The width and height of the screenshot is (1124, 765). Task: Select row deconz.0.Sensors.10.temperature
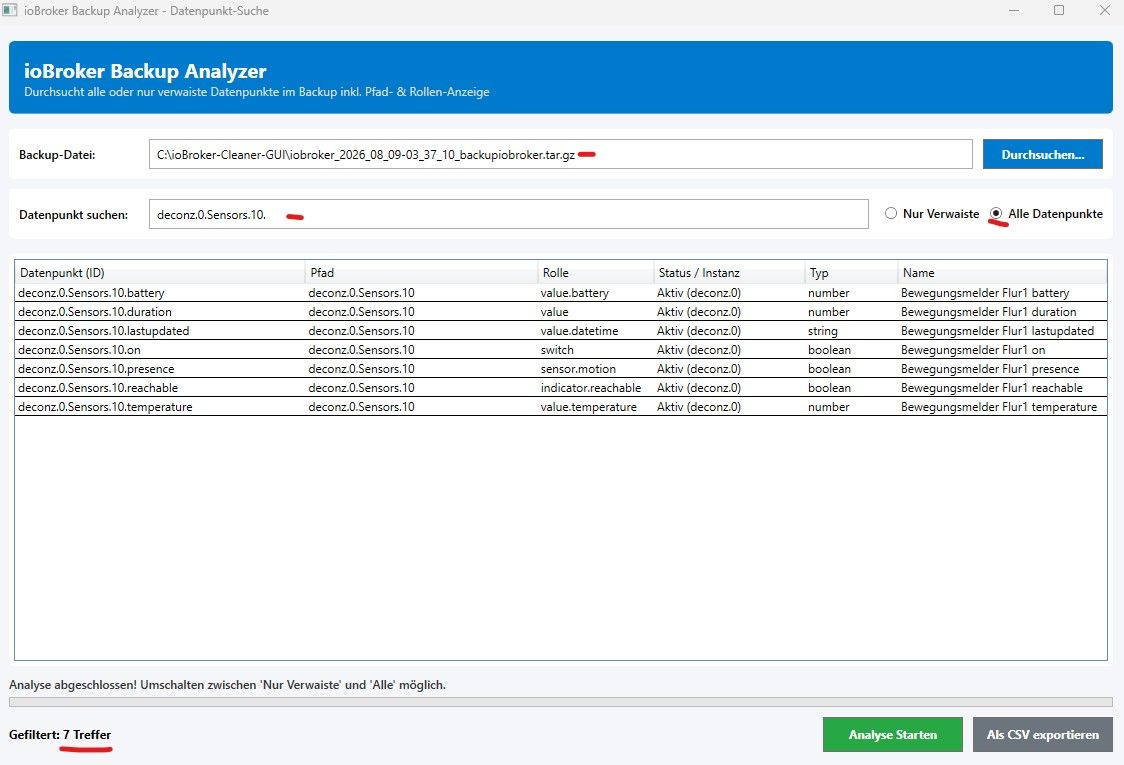coord(561,407)
